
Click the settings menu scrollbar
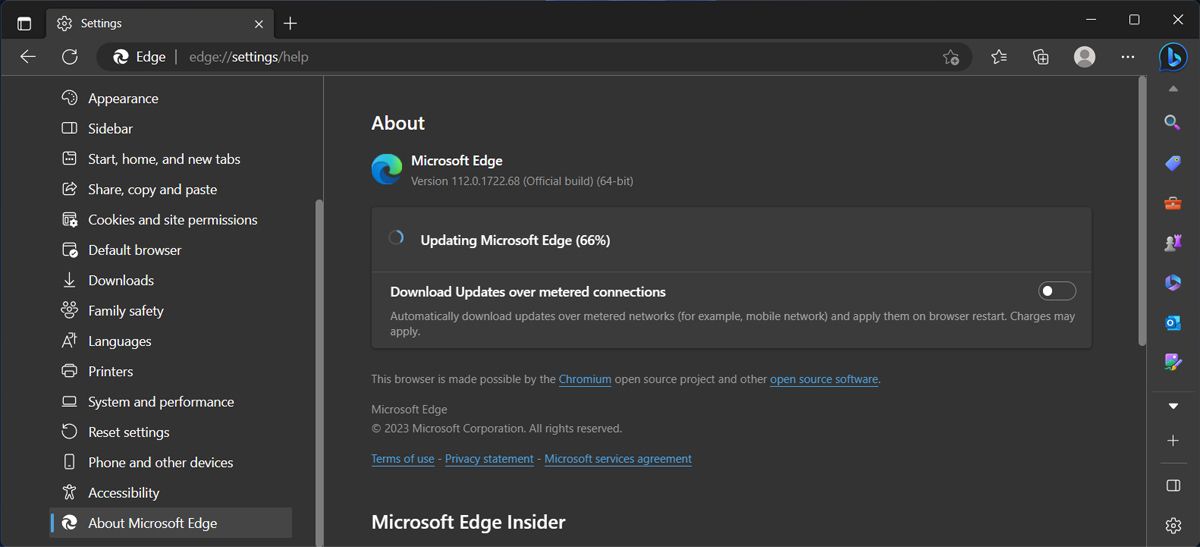coord(319,370)
